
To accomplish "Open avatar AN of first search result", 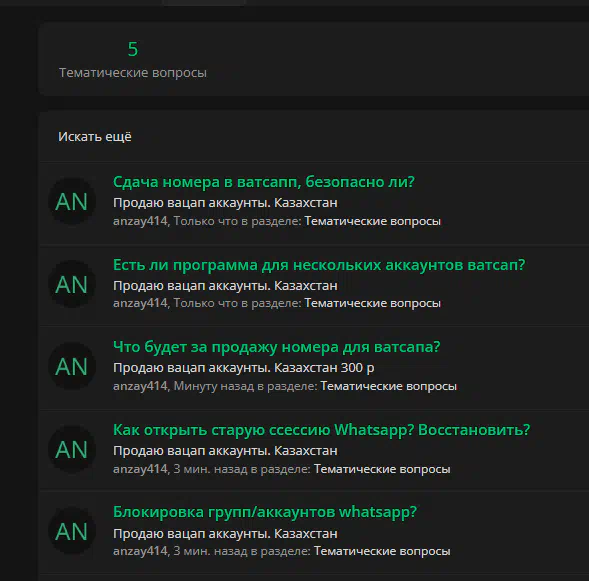I will 72,201.
